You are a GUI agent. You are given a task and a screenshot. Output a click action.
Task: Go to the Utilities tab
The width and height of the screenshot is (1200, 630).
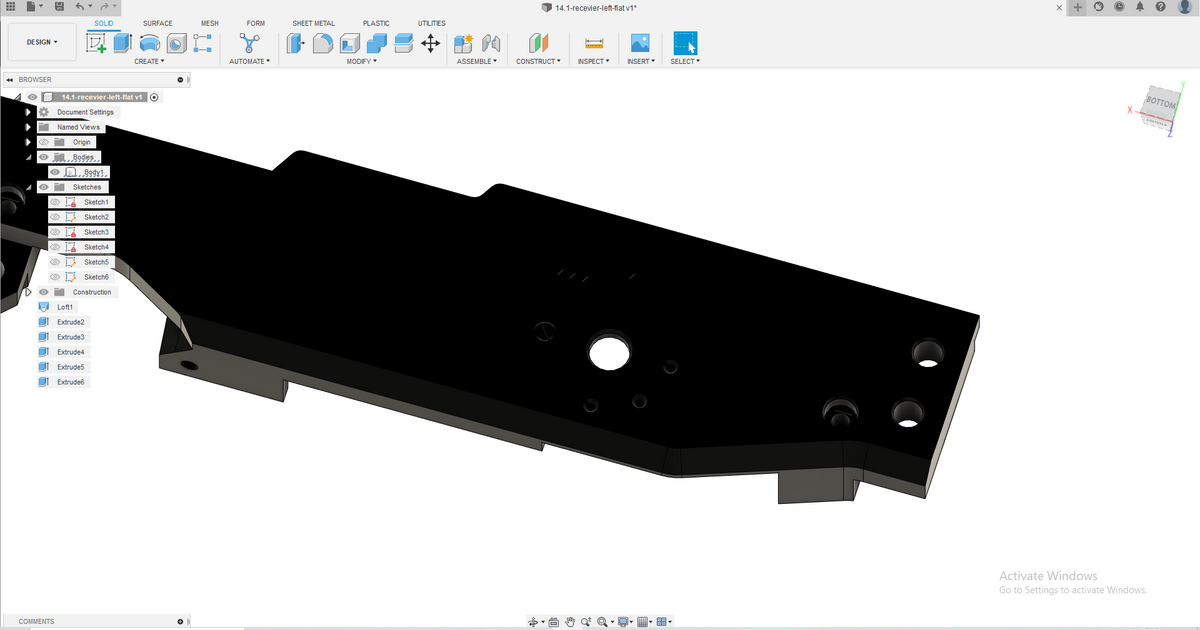point(432,23)
